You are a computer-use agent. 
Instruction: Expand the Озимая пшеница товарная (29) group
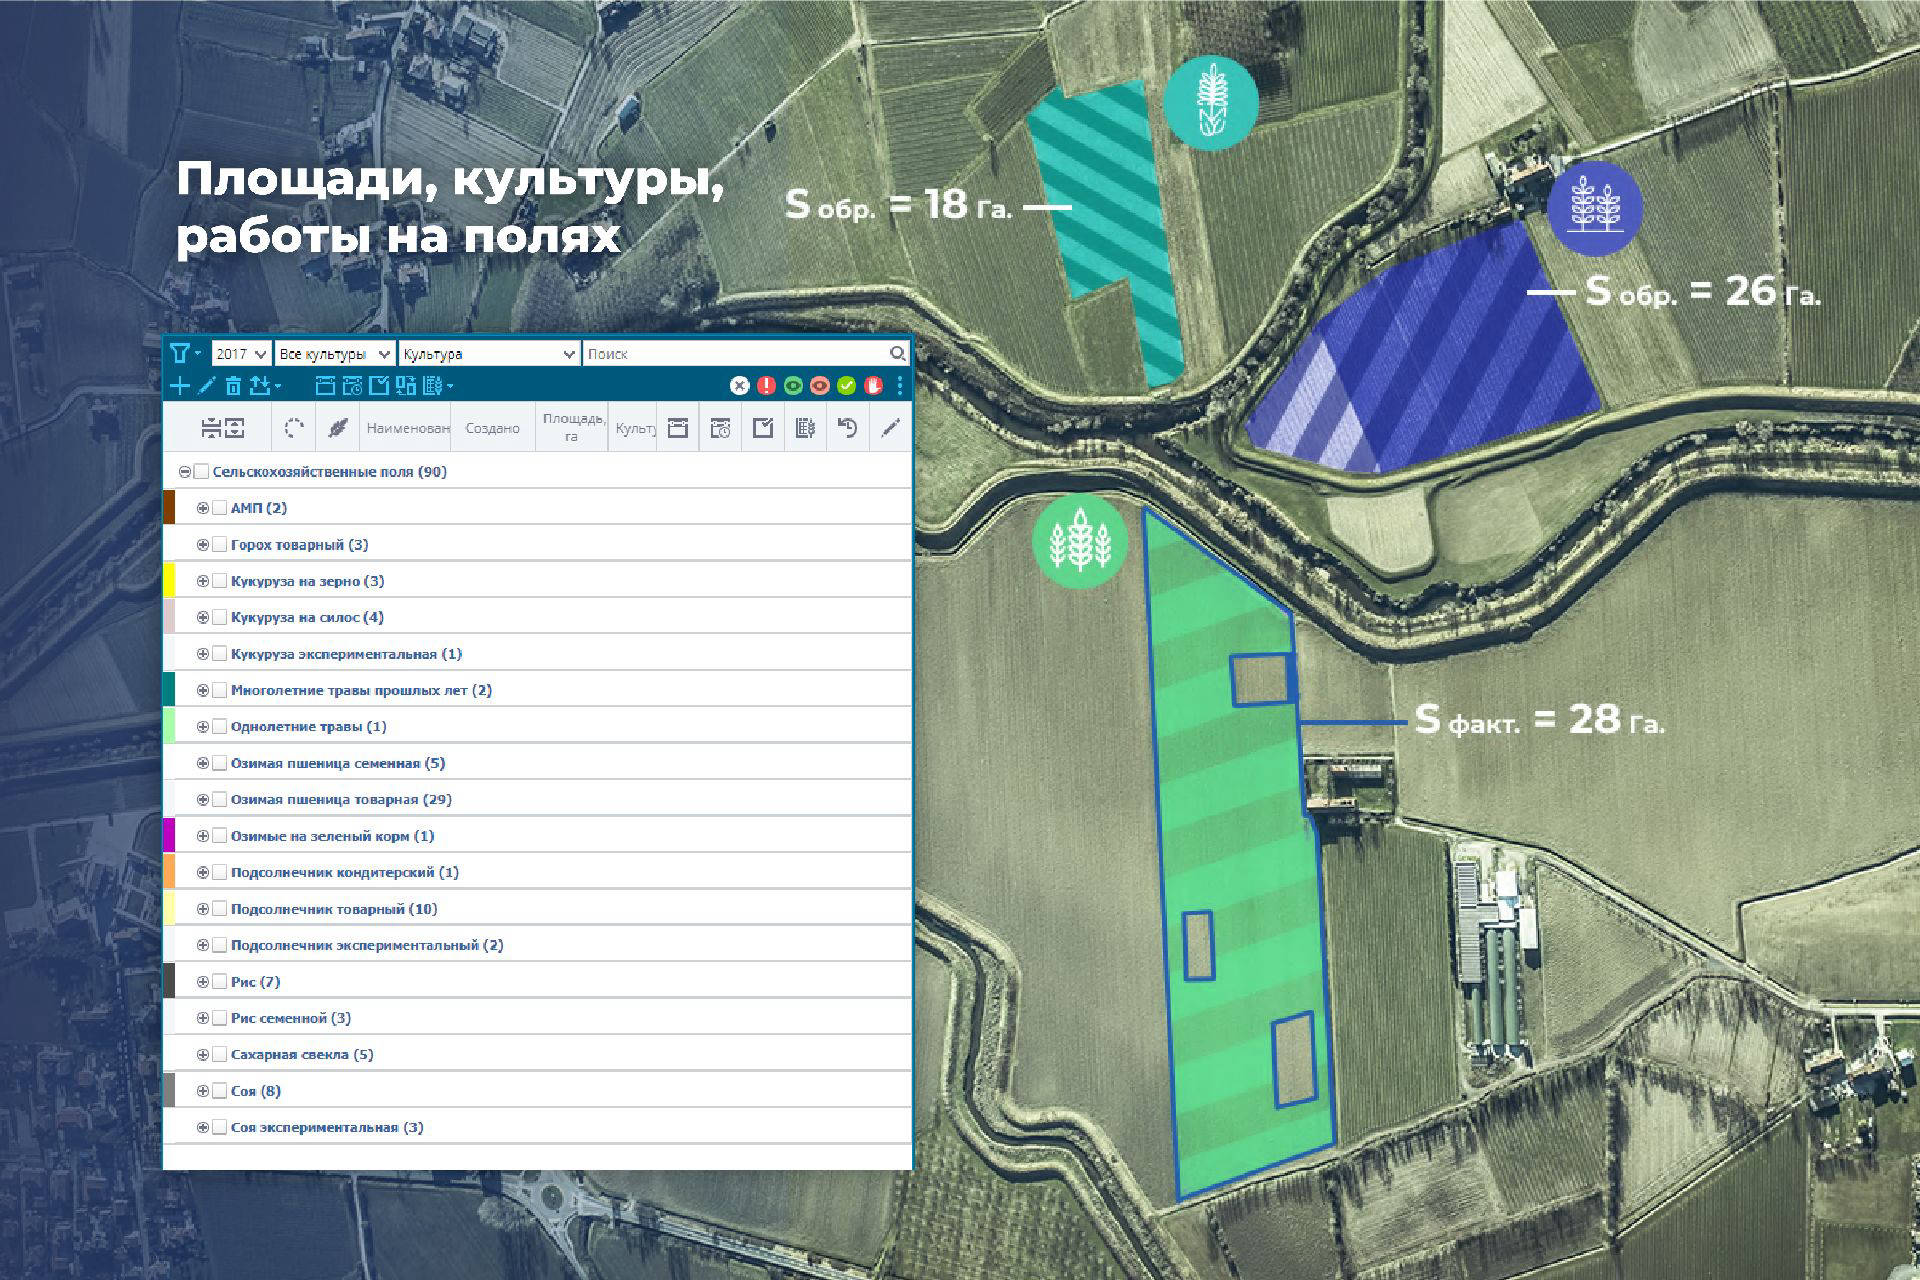pos(203,800)
